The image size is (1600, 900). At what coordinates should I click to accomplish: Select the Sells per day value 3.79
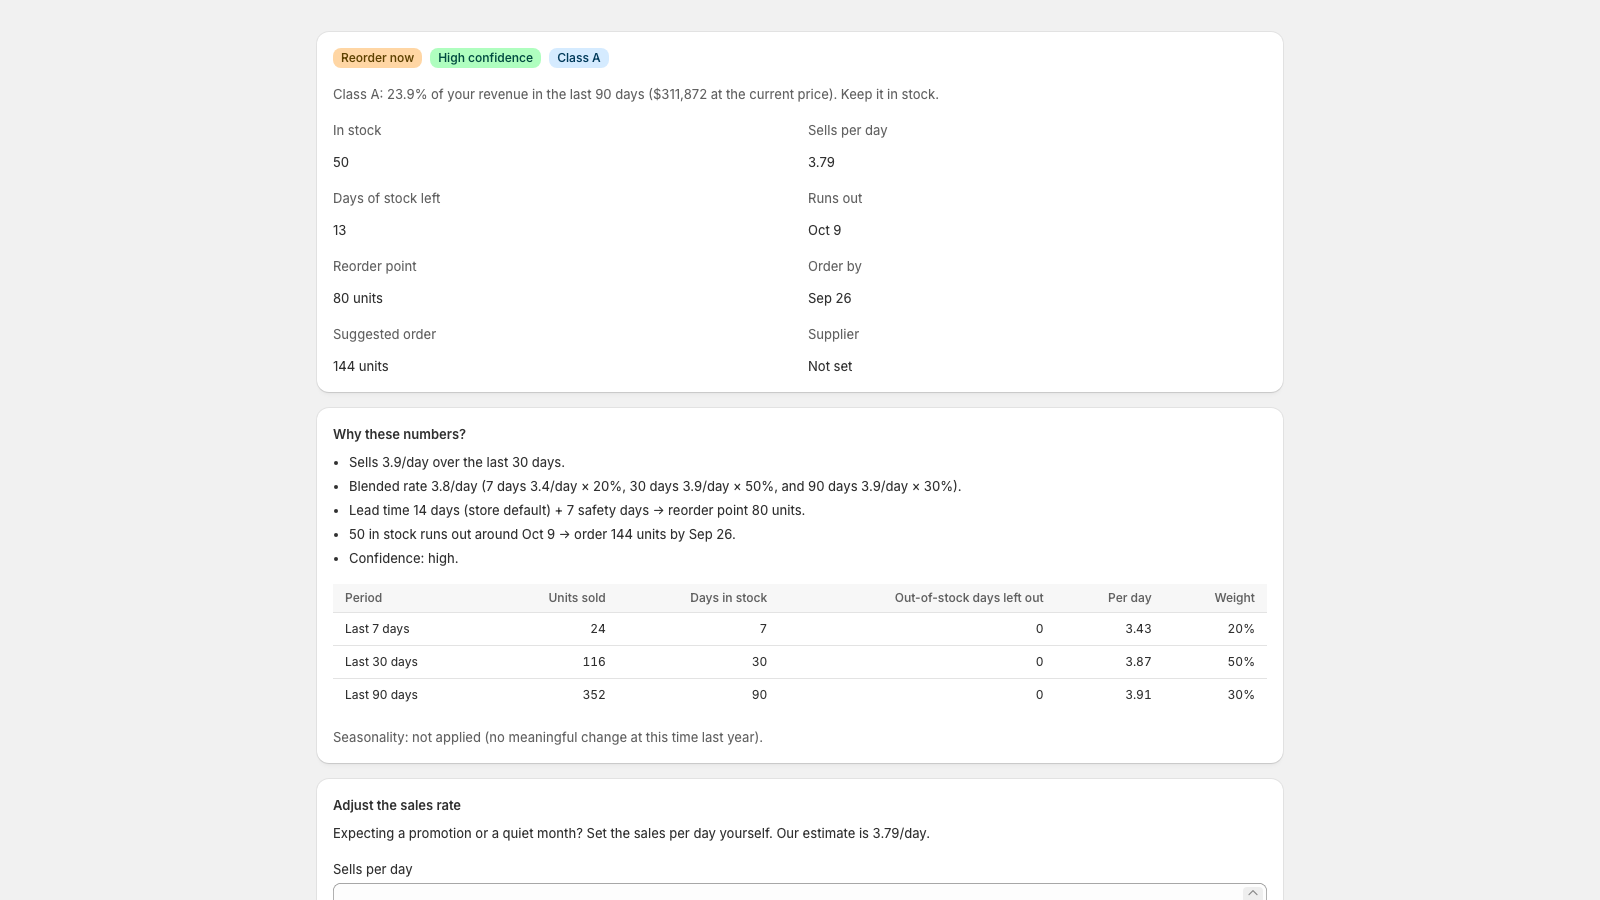click(x=821, y=162)
